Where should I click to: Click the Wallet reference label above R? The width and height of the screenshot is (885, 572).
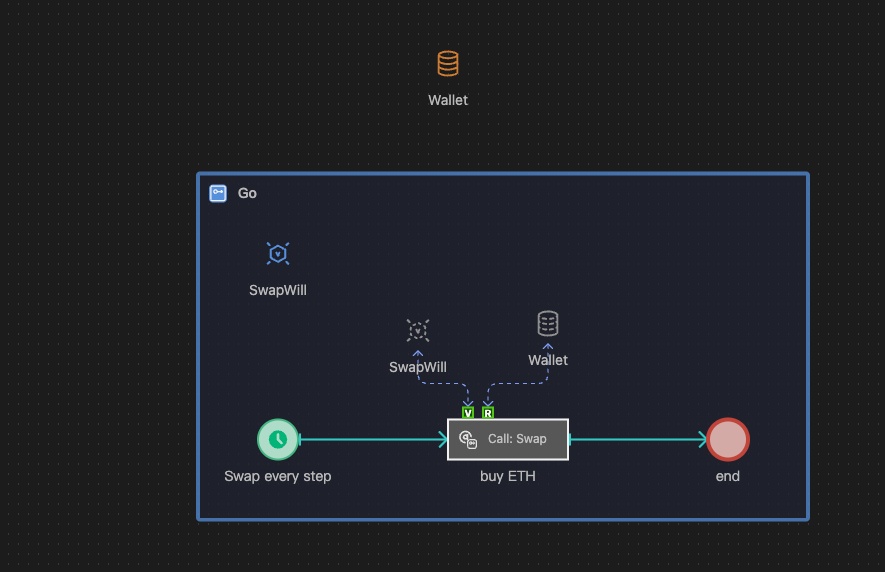pos(548,360)
